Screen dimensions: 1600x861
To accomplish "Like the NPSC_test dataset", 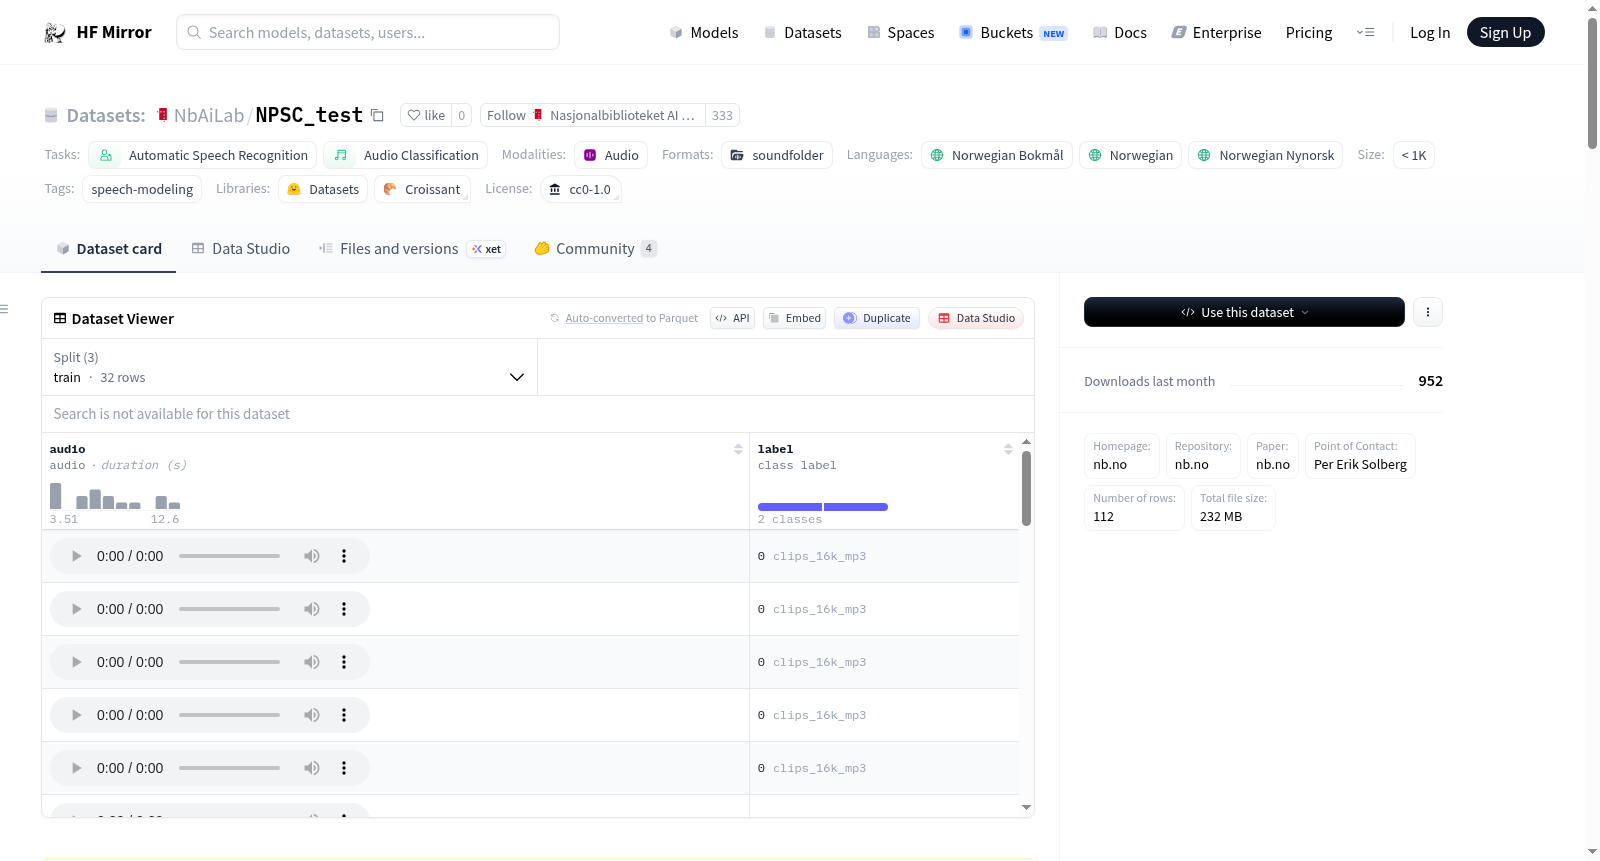I will coord(426,115).
